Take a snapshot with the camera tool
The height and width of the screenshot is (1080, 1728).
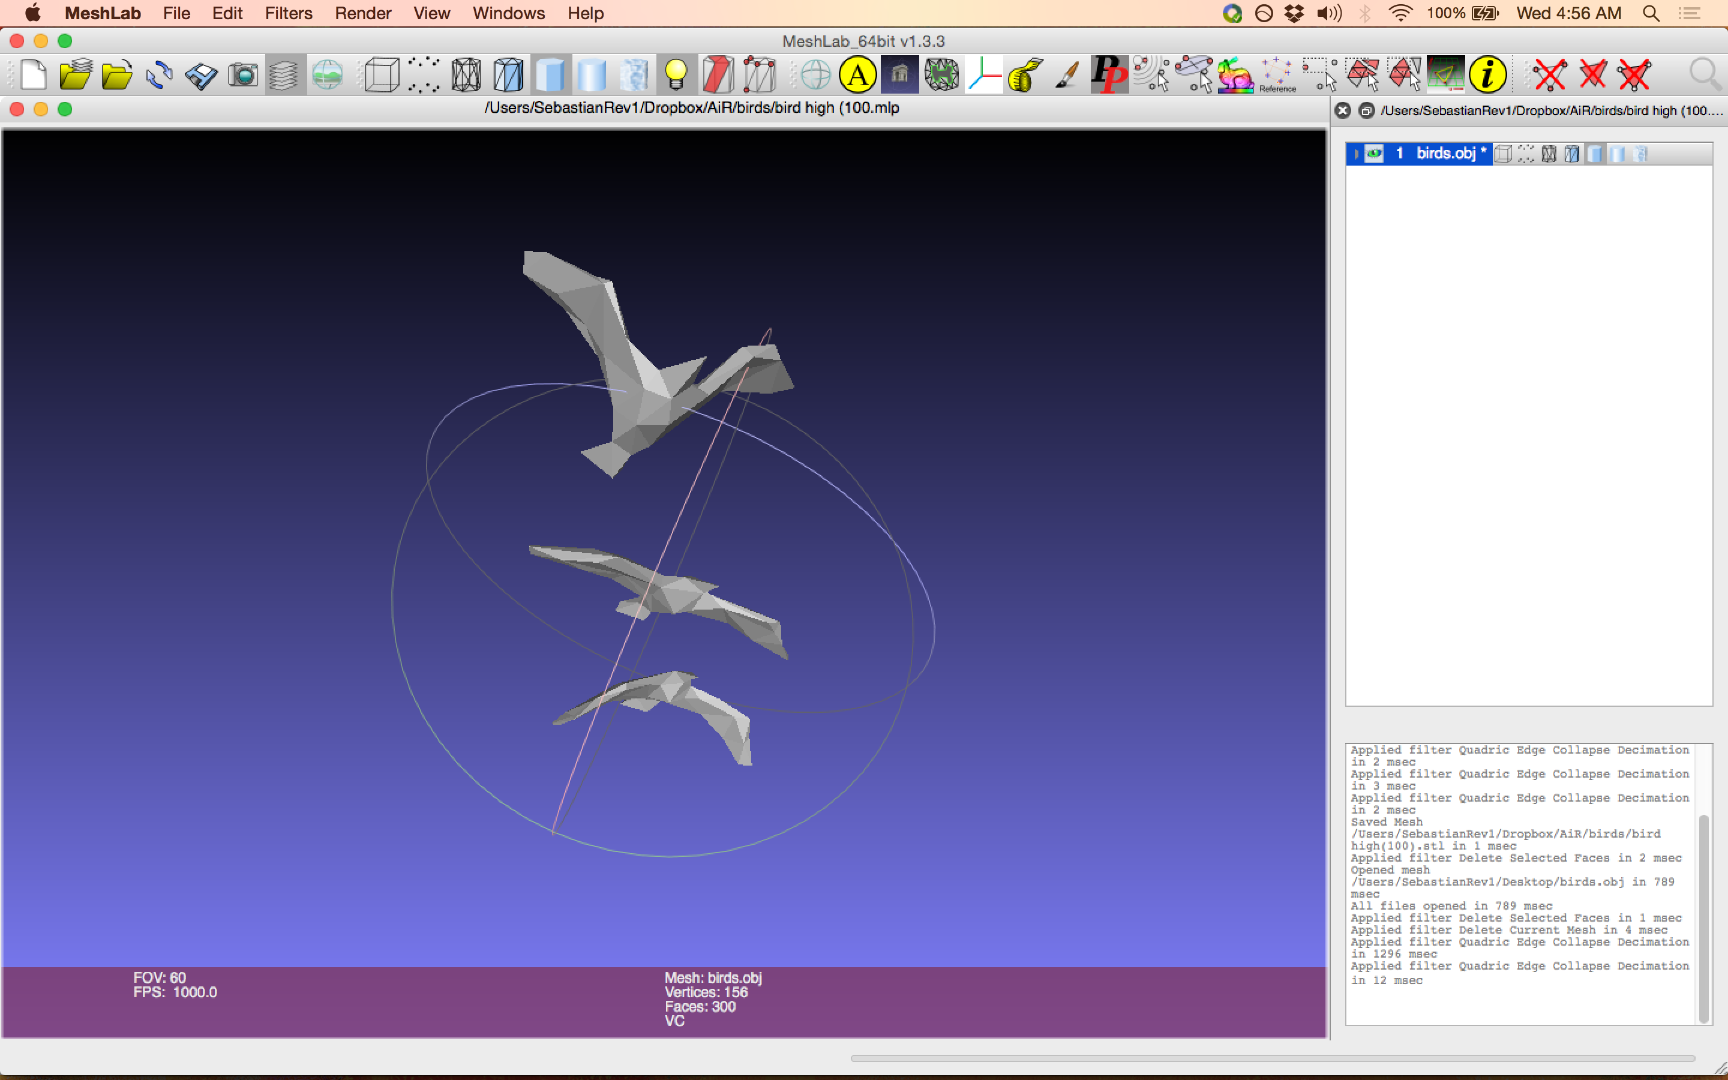tap(243, 74)
